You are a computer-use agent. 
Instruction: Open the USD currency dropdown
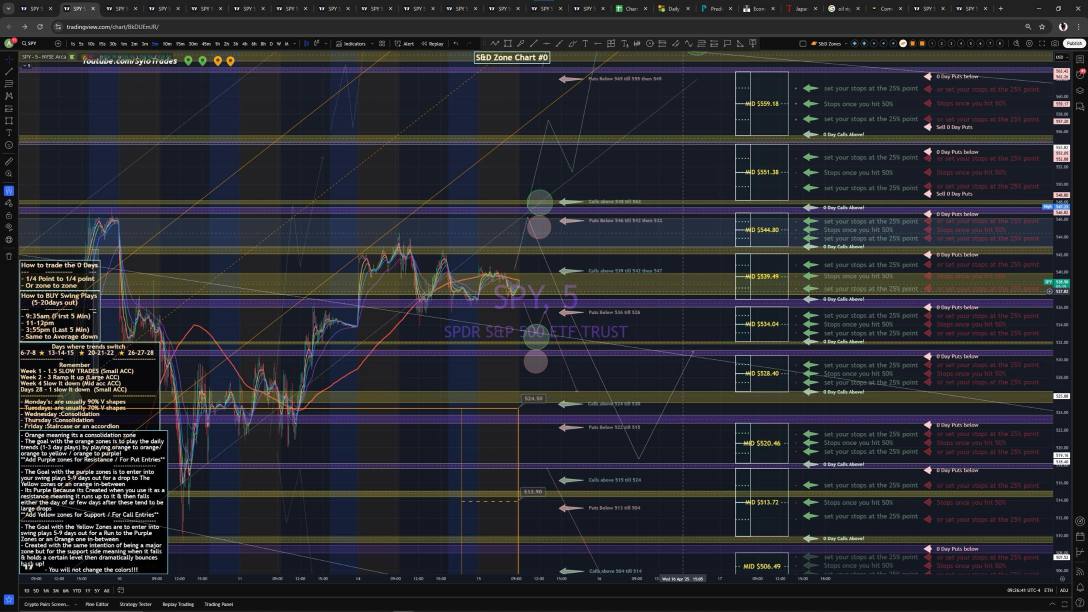(1060, 57)
